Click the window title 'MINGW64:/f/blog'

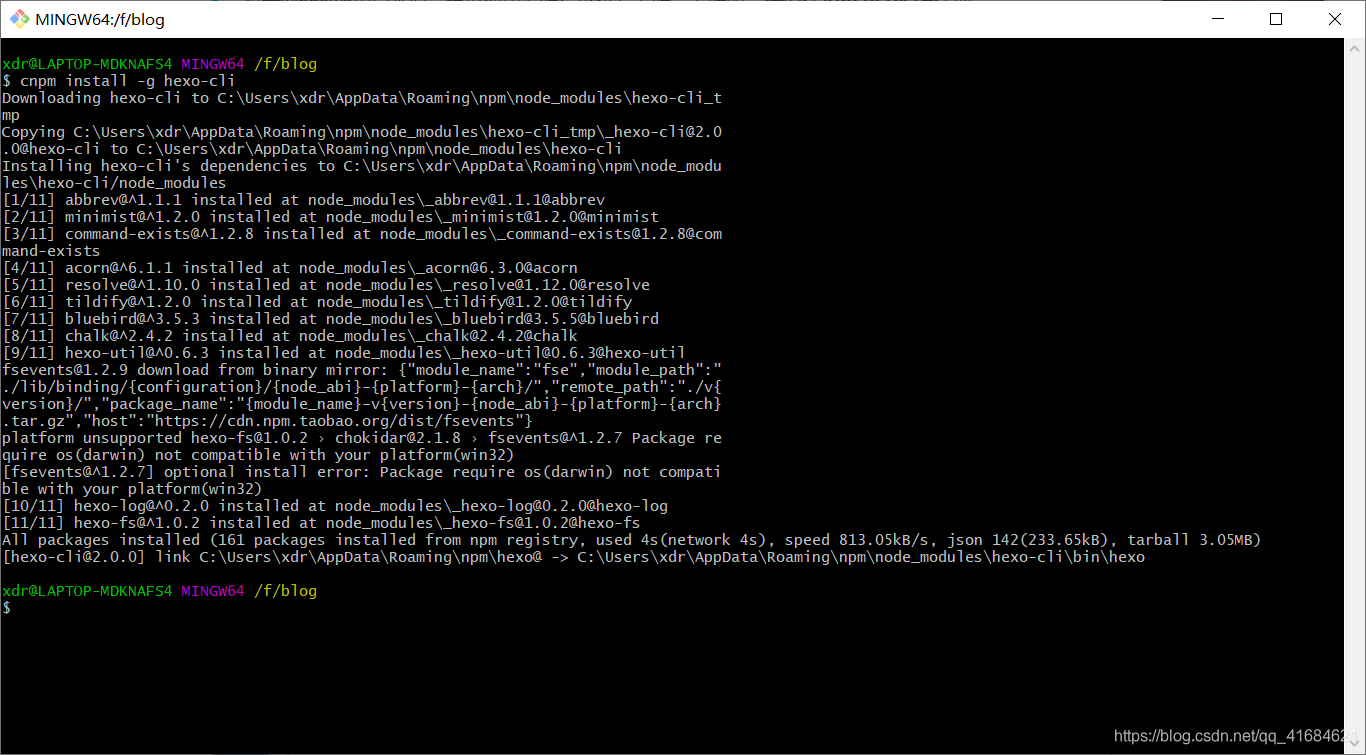coord(100,20)
